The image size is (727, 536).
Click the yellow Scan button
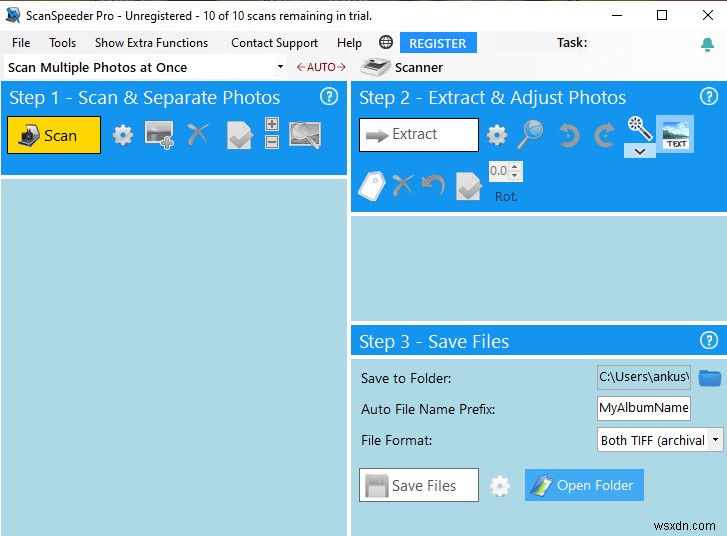point(54,135)
